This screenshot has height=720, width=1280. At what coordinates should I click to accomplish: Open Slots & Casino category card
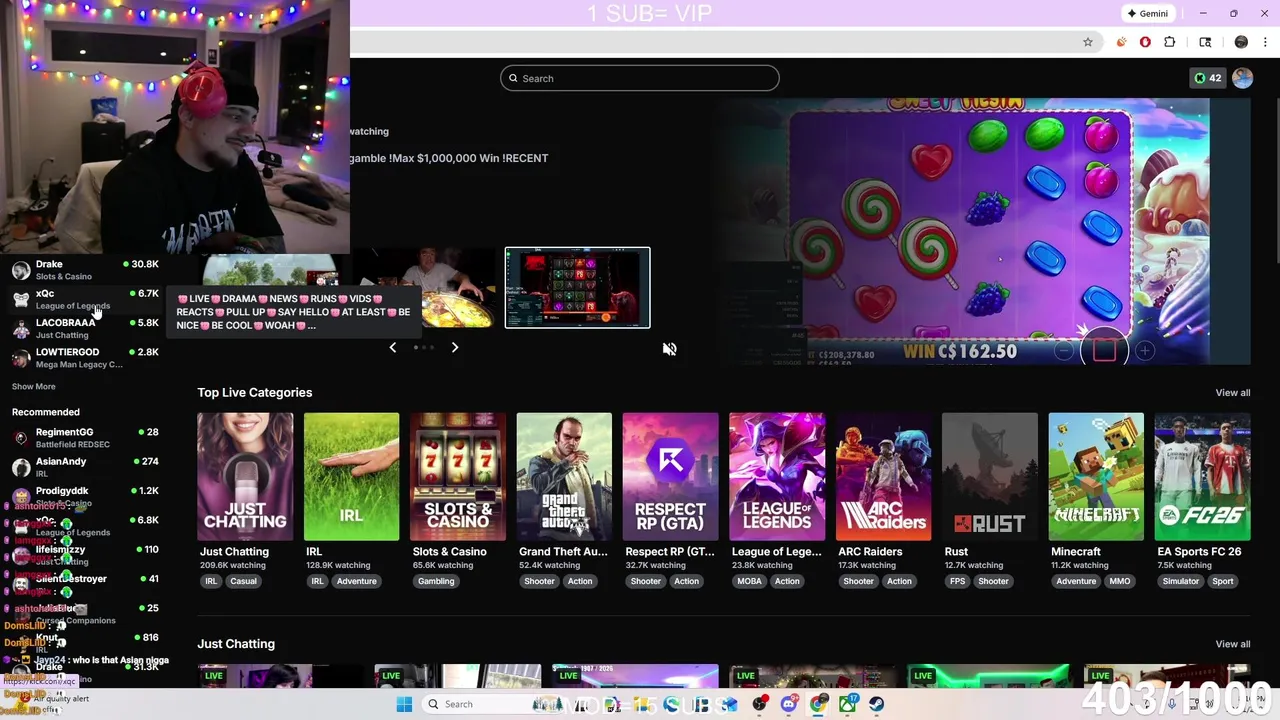click(x=458, y=477)
